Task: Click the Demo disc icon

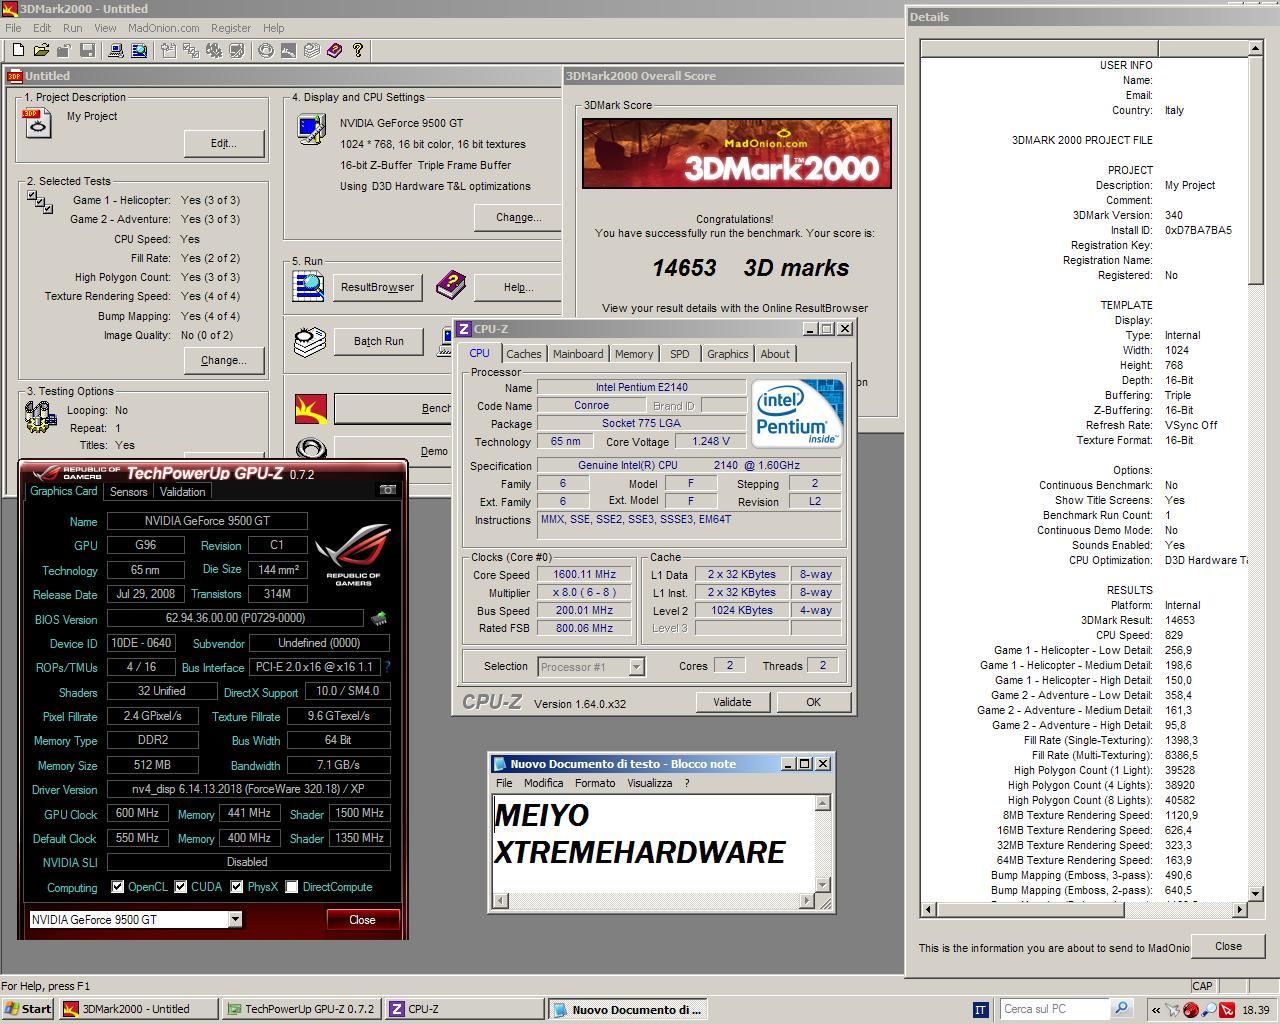Action: 311,451
